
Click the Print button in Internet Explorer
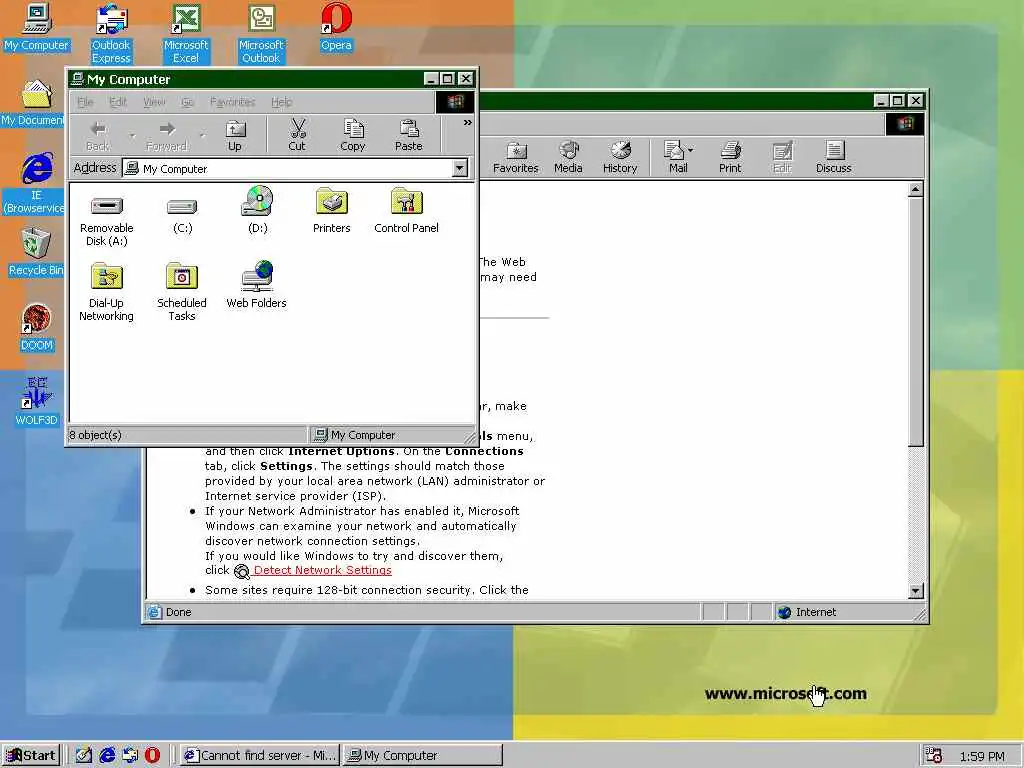click(730, 158)
